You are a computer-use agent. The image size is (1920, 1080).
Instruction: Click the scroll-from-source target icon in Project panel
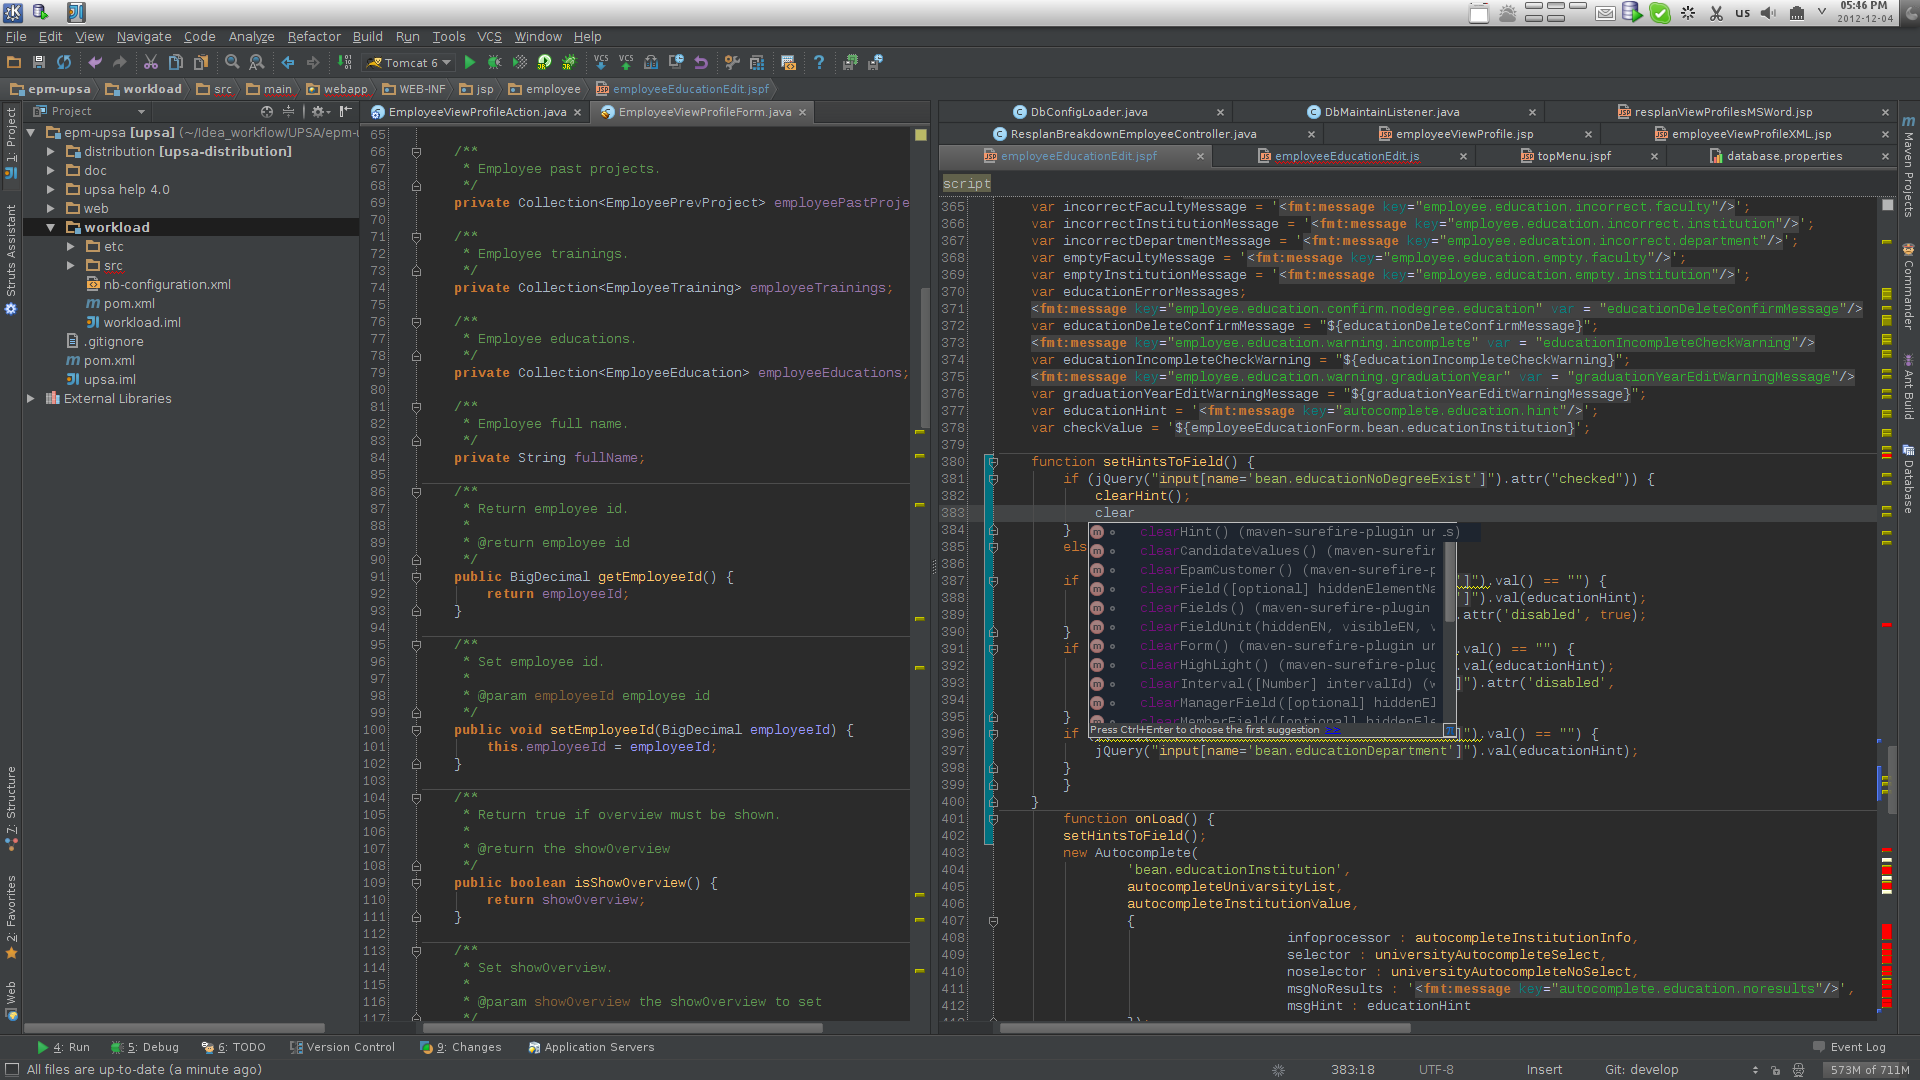(266, 111)
